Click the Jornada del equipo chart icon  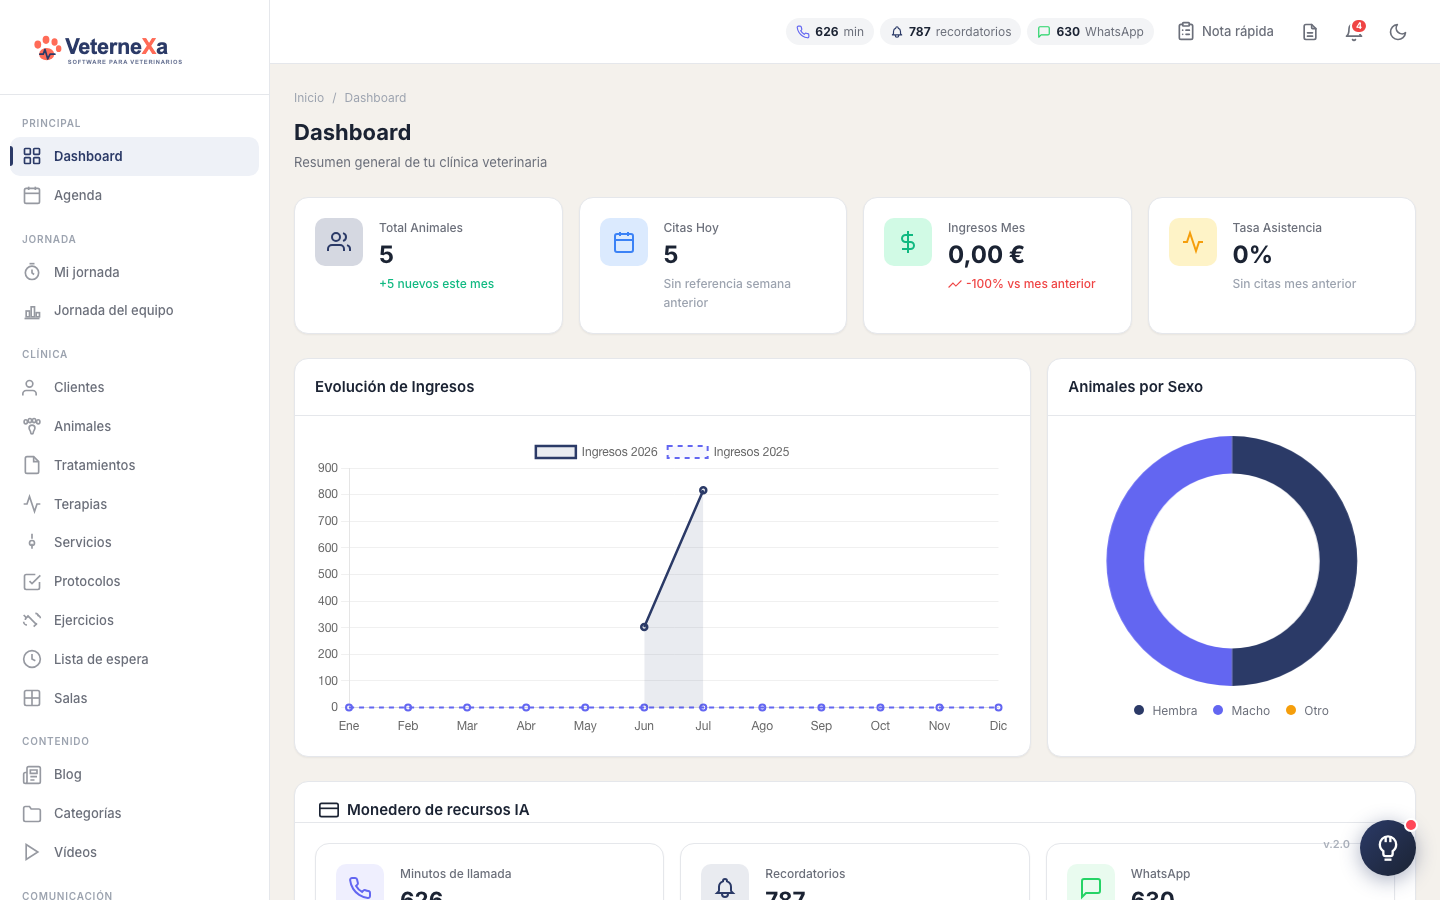point(32,311)
